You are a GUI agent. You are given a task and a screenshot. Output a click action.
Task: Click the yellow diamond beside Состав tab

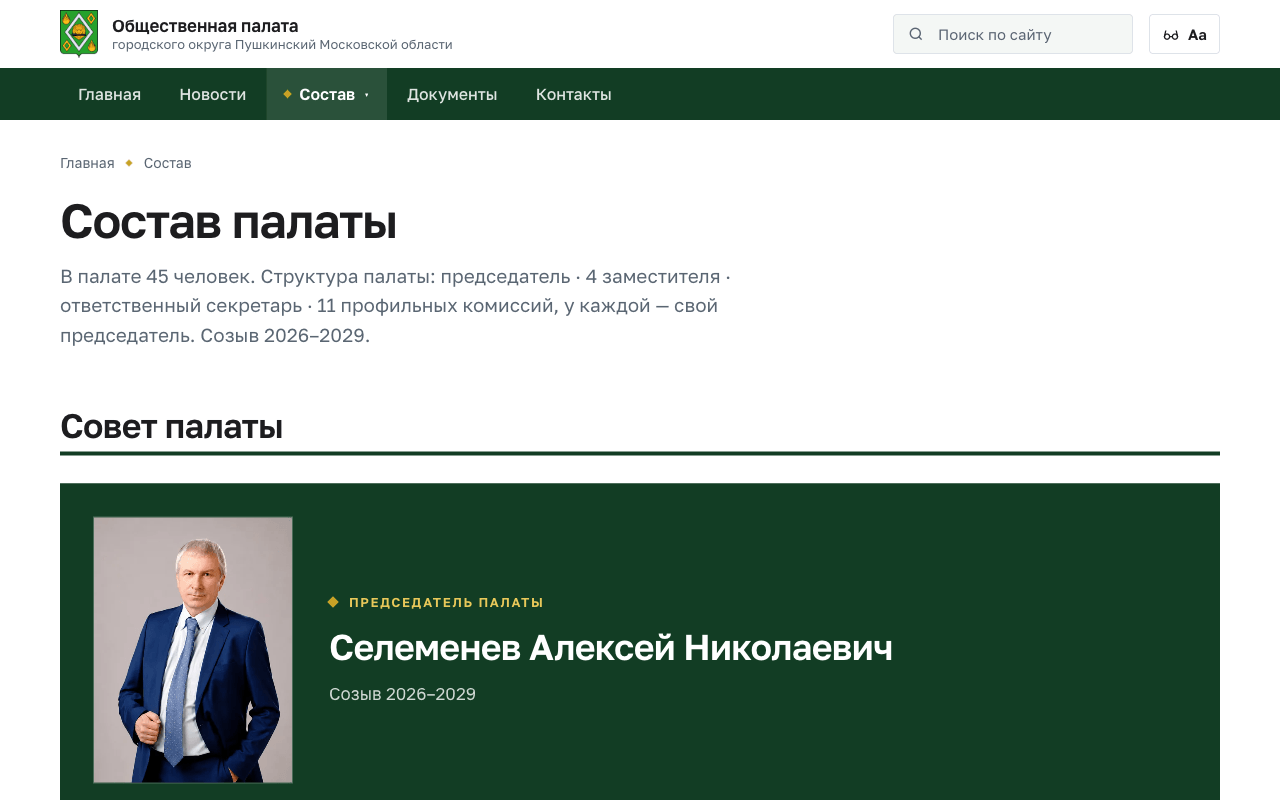pos(287,94)
